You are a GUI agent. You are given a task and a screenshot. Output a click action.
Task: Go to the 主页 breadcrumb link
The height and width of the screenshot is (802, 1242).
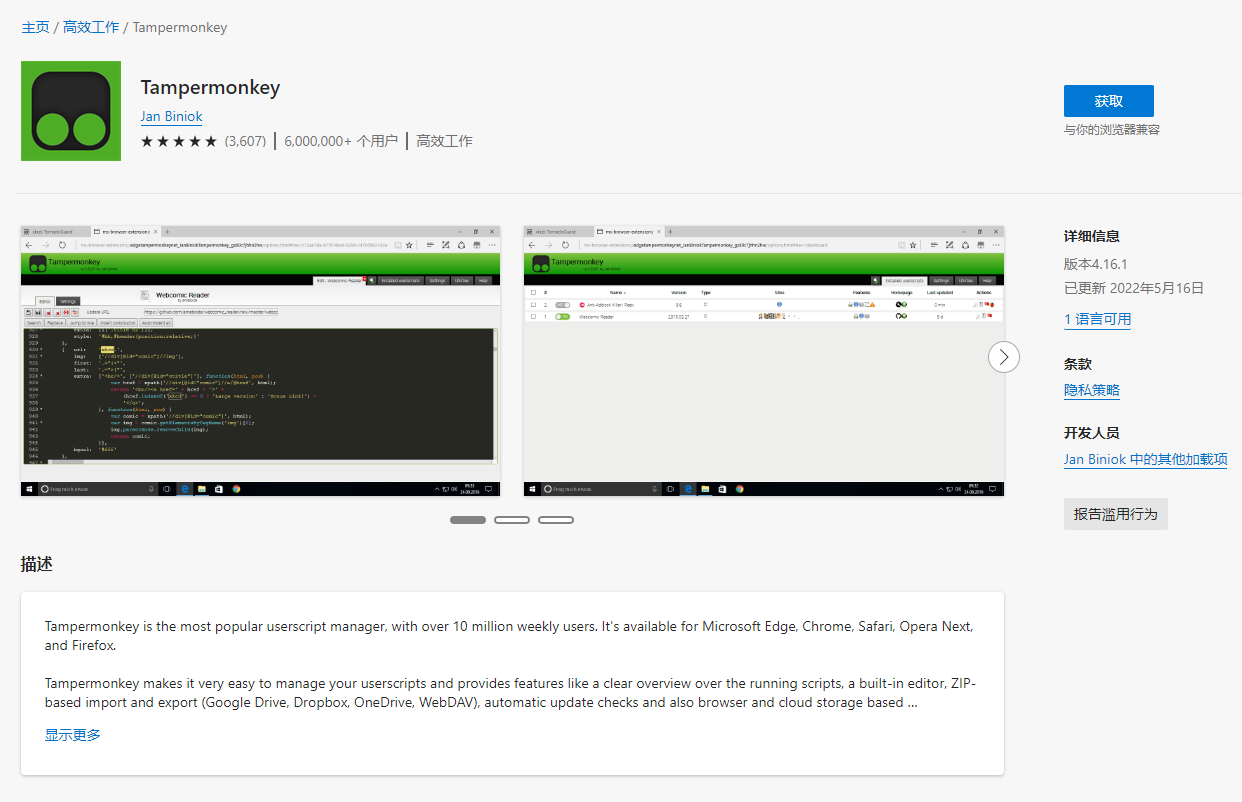pos(36,27)
